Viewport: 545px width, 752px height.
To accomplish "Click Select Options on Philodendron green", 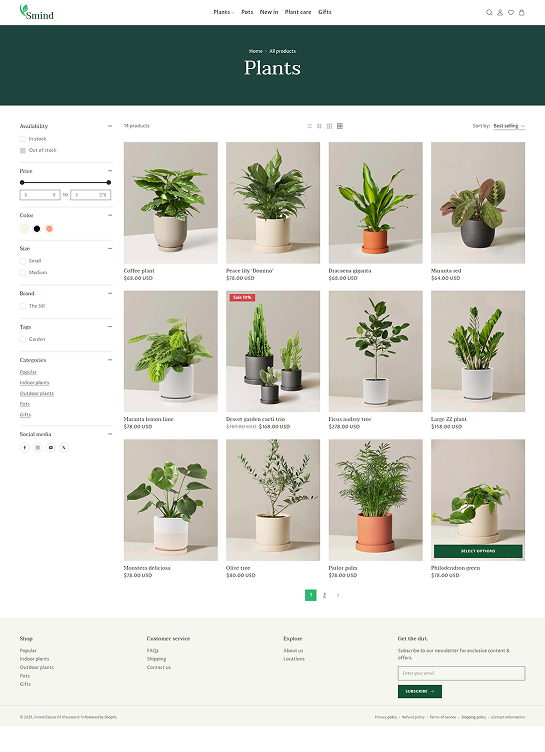I will coord(478,551).
